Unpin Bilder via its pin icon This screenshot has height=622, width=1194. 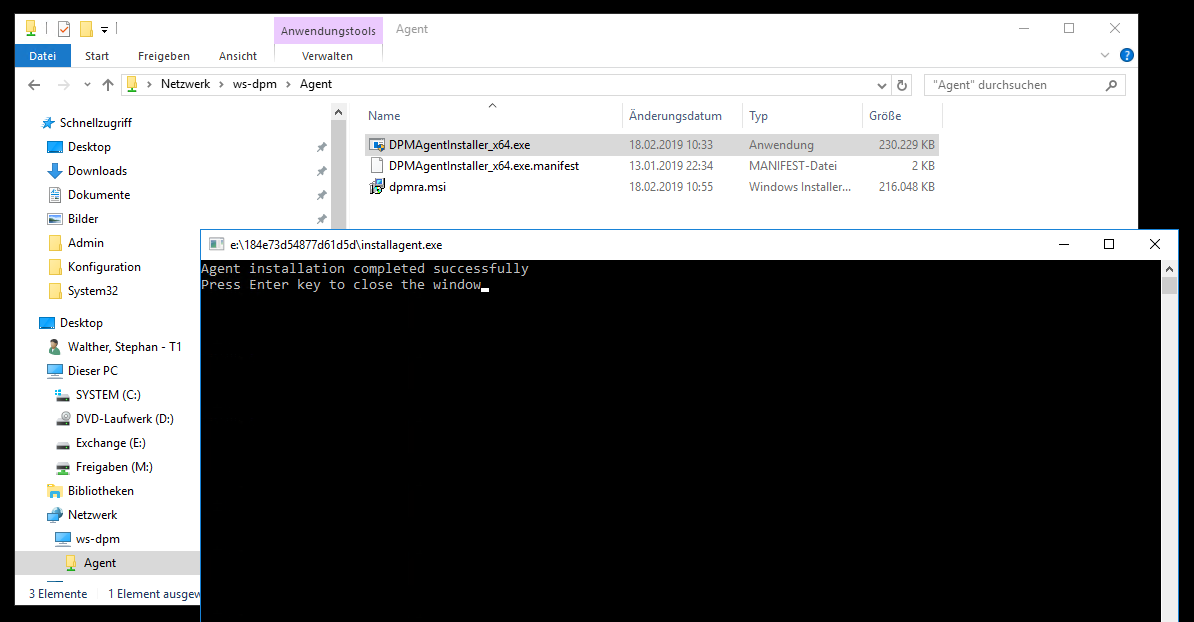click(x=322, y=218)
